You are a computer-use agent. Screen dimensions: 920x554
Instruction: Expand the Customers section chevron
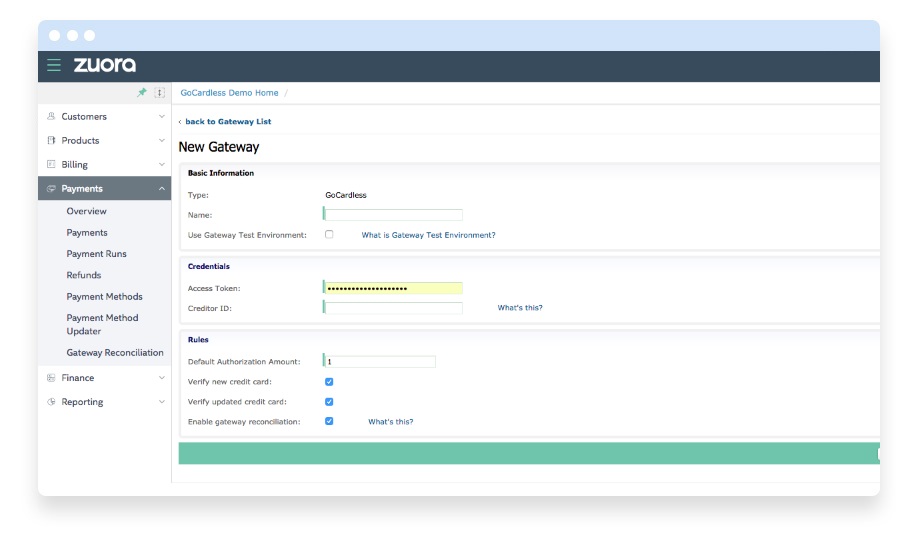coord(162,117)
